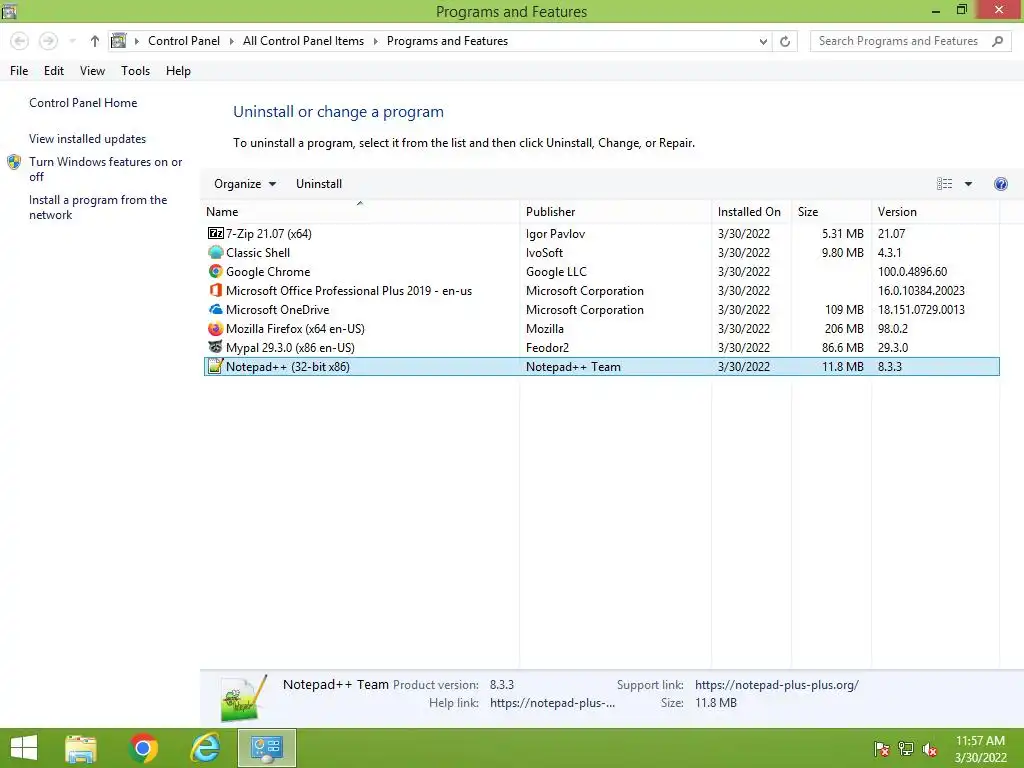The image size is (1024, 768).
Task: Click the Mozilla Firefox program icon
Action: click(x=216, y=328)
